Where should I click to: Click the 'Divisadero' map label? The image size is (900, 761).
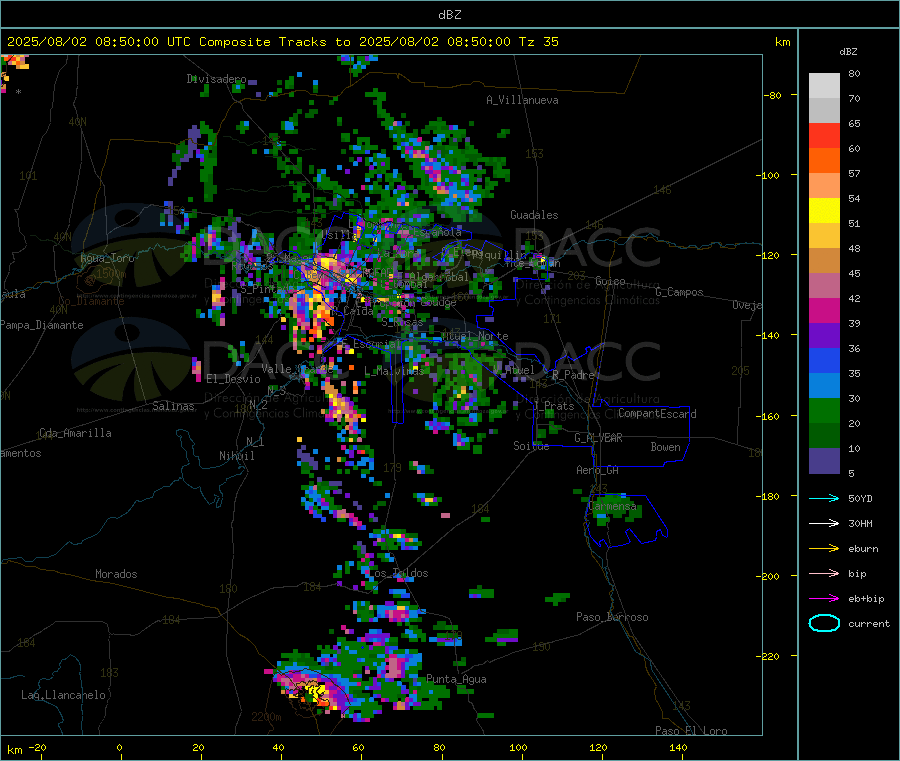pos(216,79)
